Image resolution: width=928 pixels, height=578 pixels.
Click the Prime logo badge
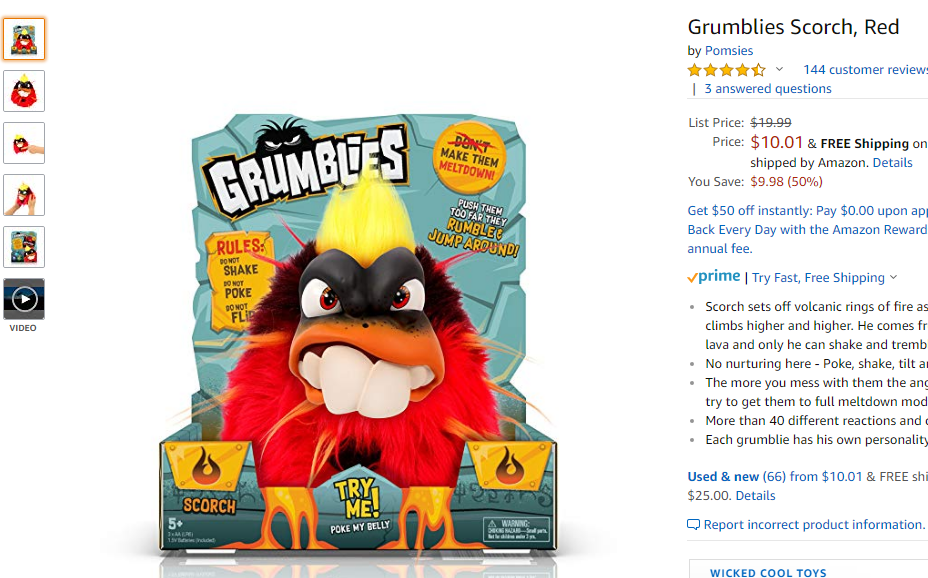click(x=714, y=276)
